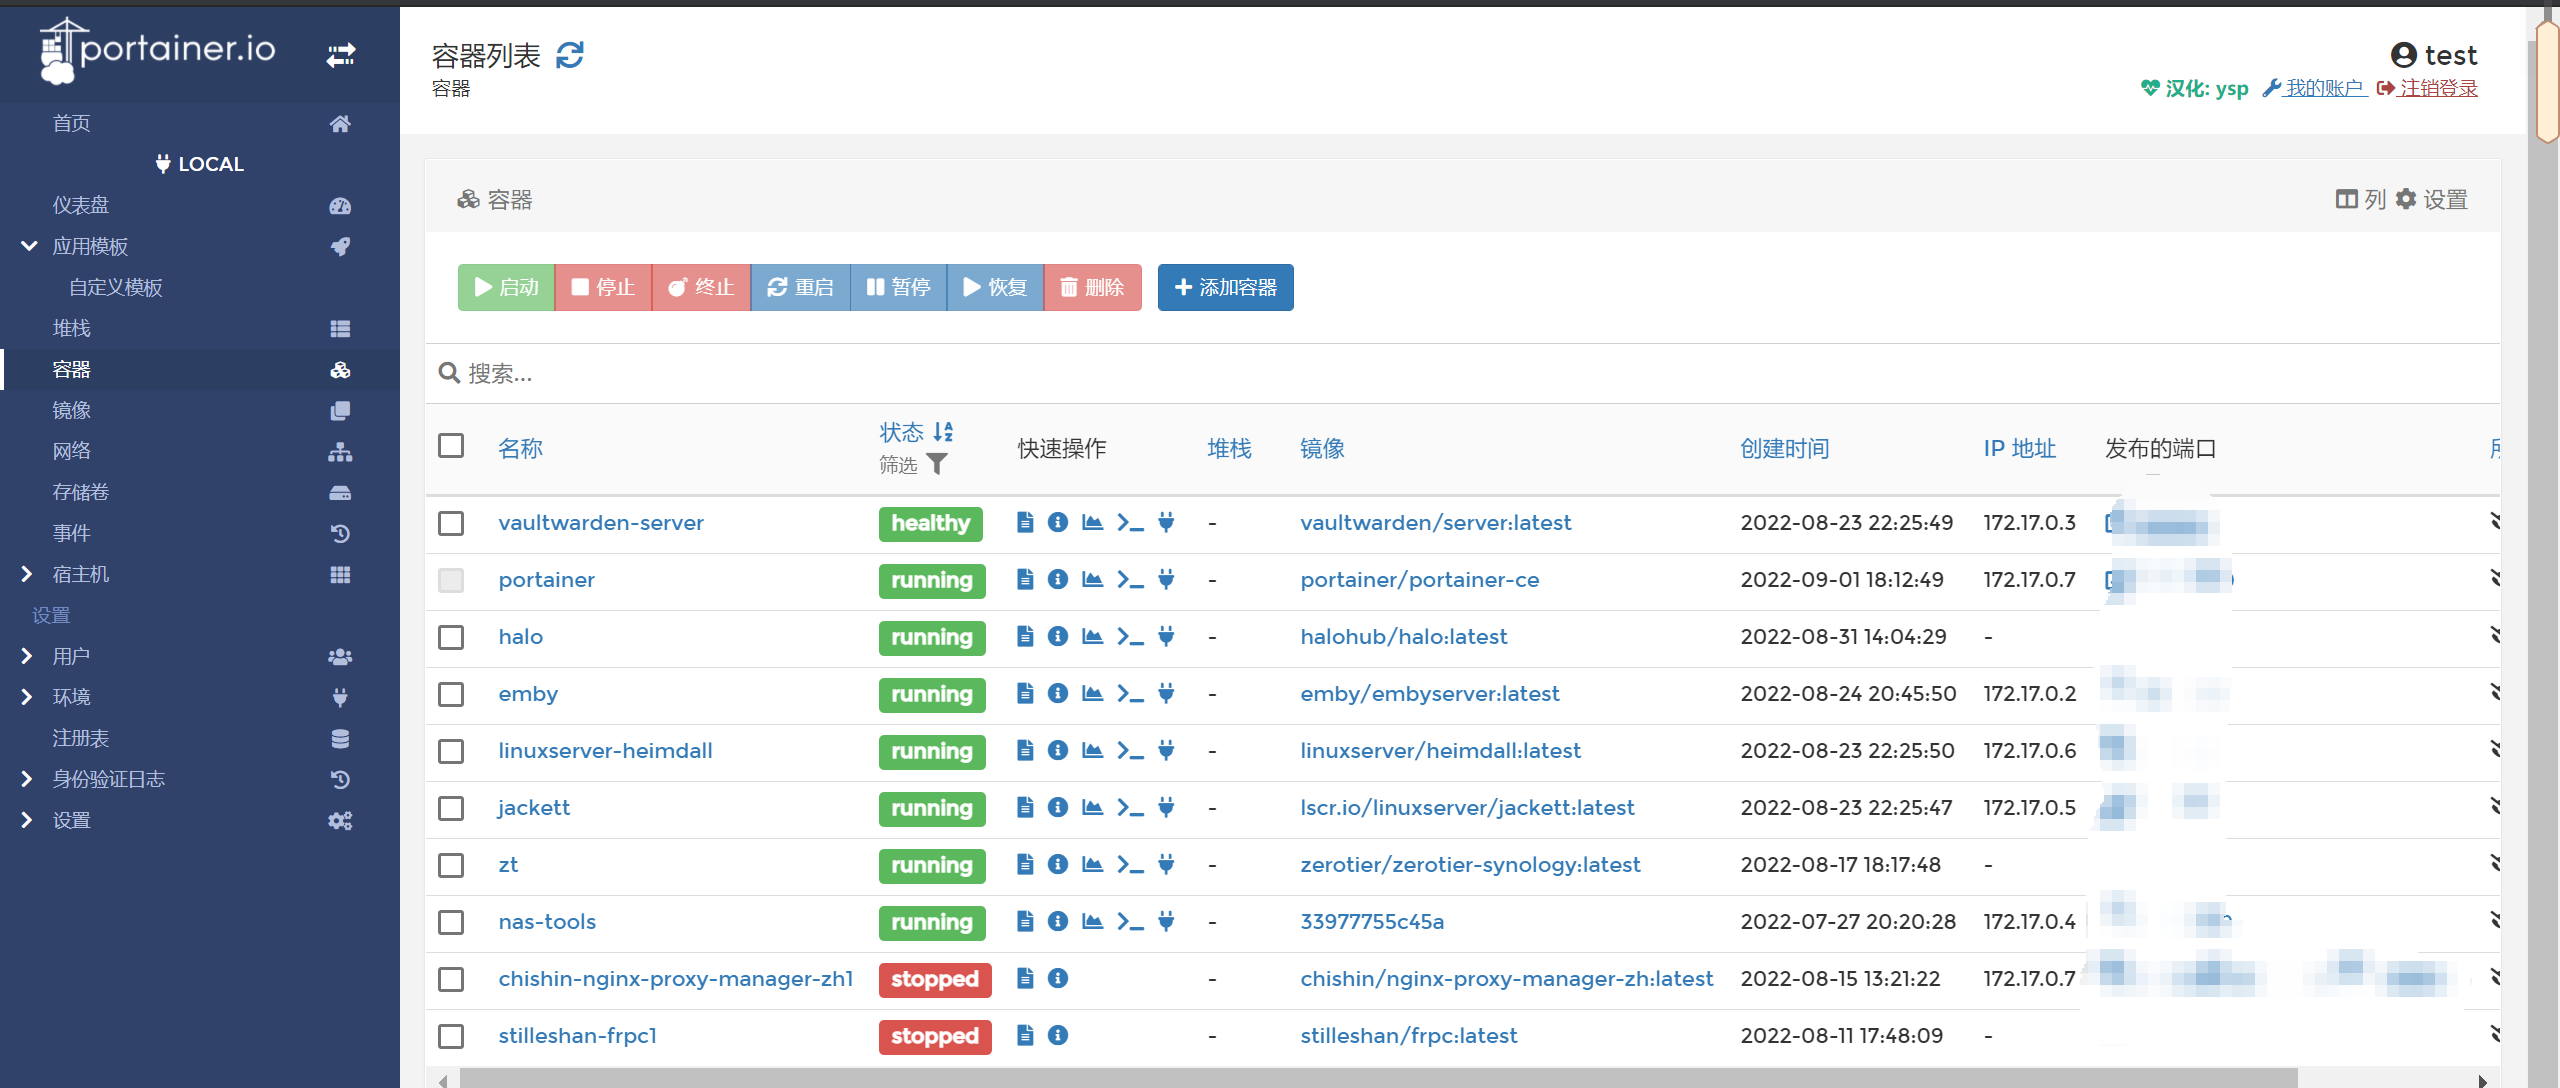Image resolution: width=2560 pixels, height=1088 pixels.
Task: Click the portainer.io logo
Action: pos(158,50)
